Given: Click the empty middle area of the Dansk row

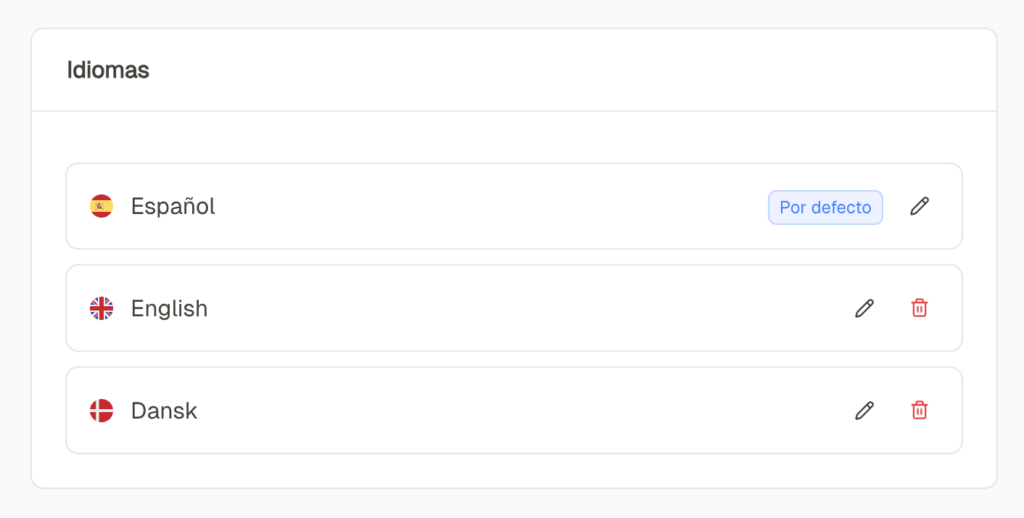Looking at the screenshot, I should pyautogui.click(x=520, y=411).
